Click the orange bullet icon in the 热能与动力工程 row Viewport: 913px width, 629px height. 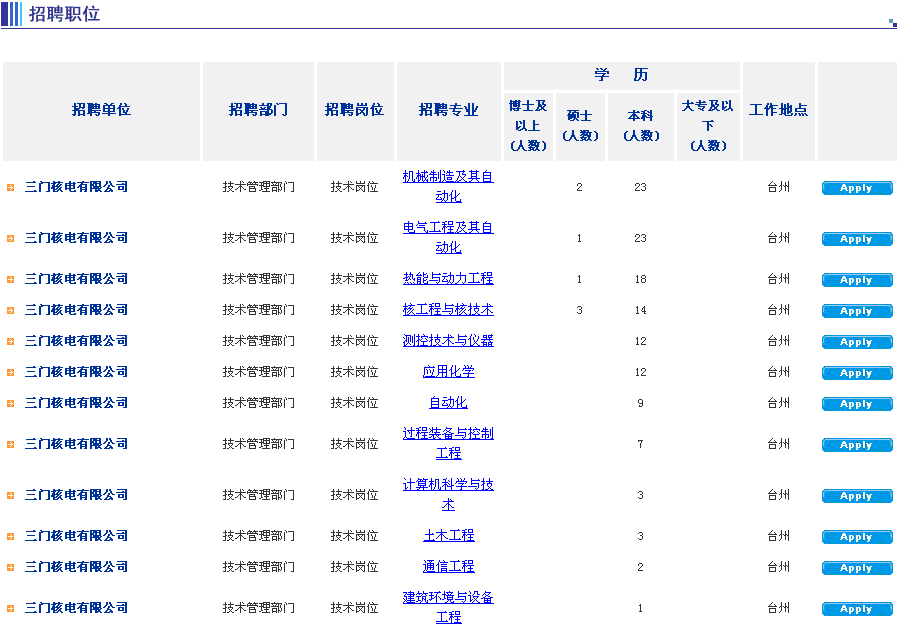coord(10,279)
